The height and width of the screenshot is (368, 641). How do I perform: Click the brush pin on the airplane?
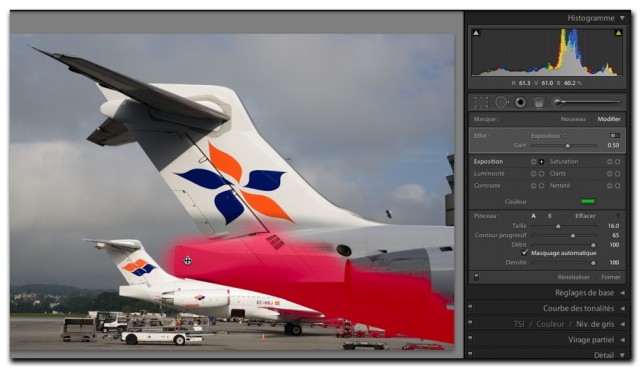click(x=187, y=260)
